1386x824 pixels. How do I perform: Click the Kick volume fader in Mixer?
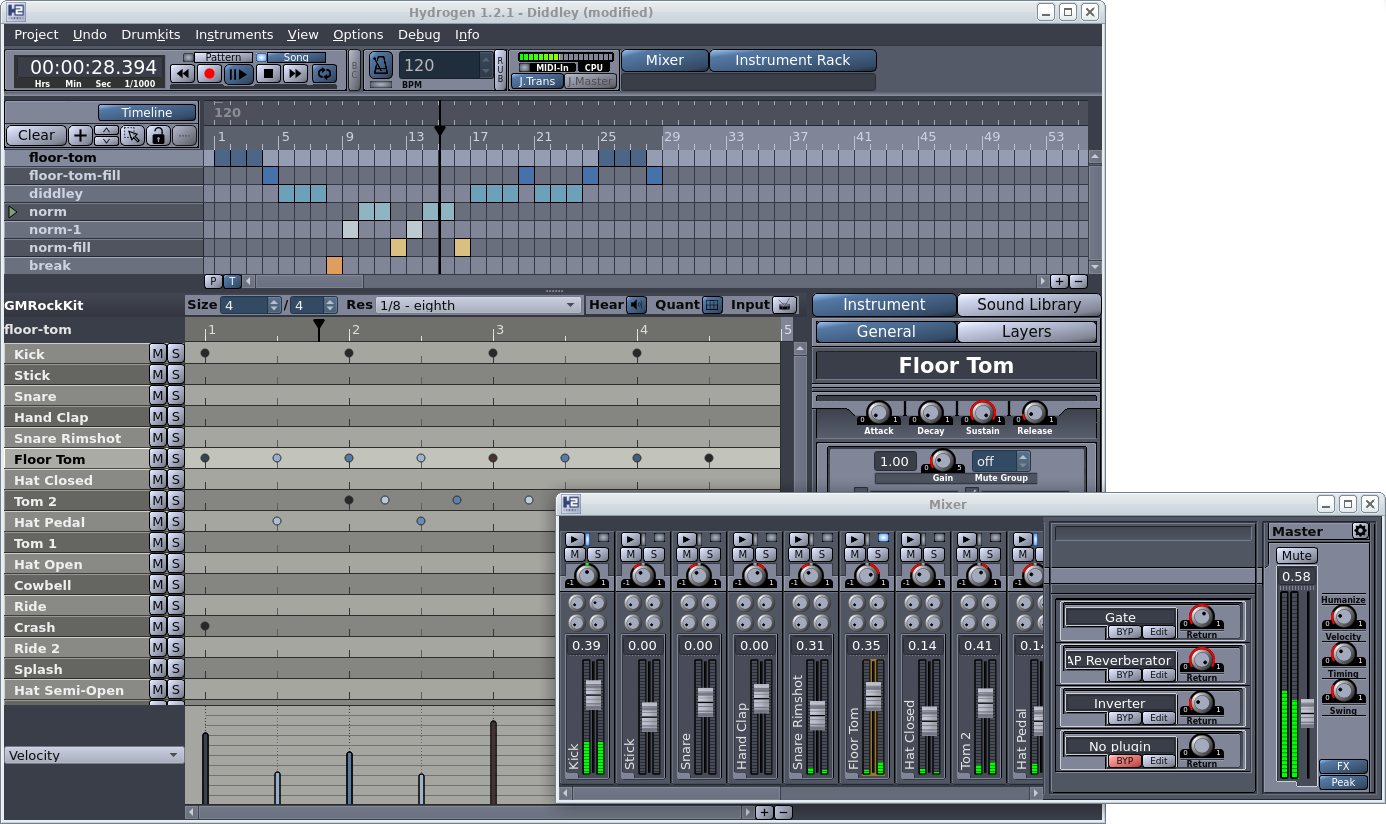tap(594, 695)
